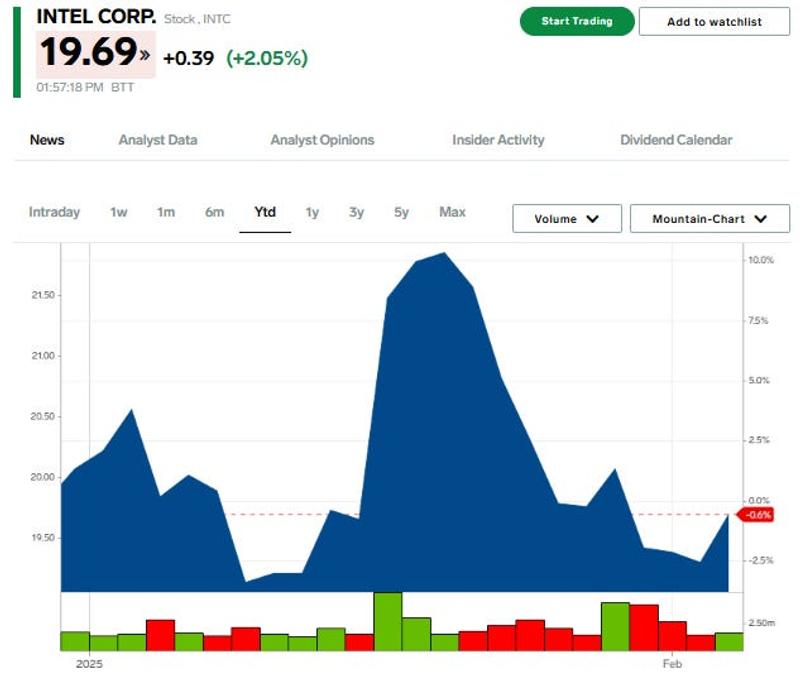The width and height of the screenshot is (800, 680).
Task: Select Intraday chart range
Action: coord(54,212)
